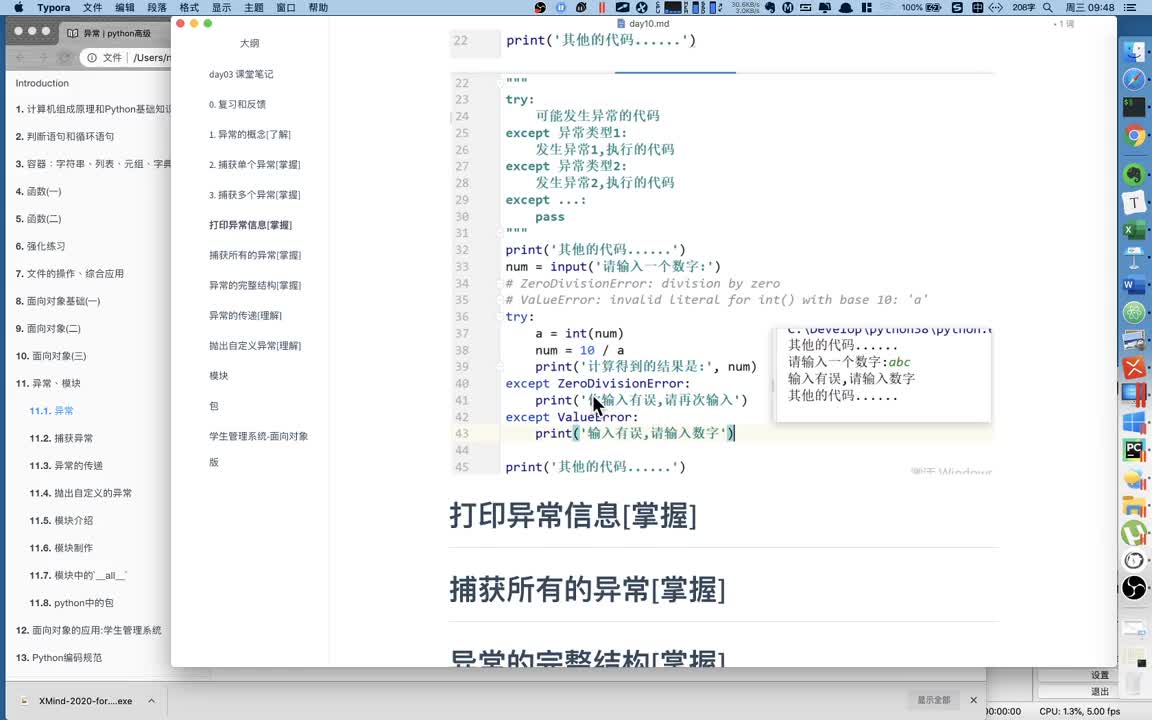Image resolution: width=1152 pixels, height=720 pixels.
Task: Open the 主题 menu
Action: (253, 7)
